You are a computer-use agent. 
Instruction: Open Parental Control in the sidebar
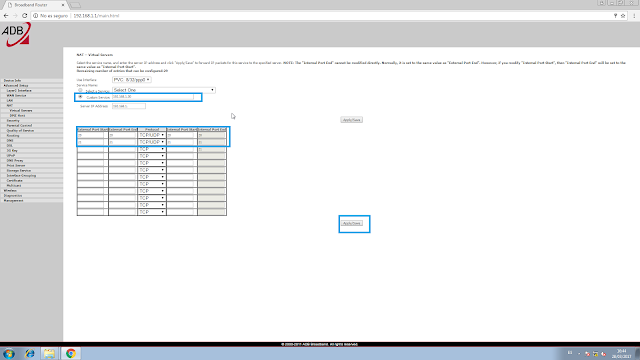pos(19,125)
